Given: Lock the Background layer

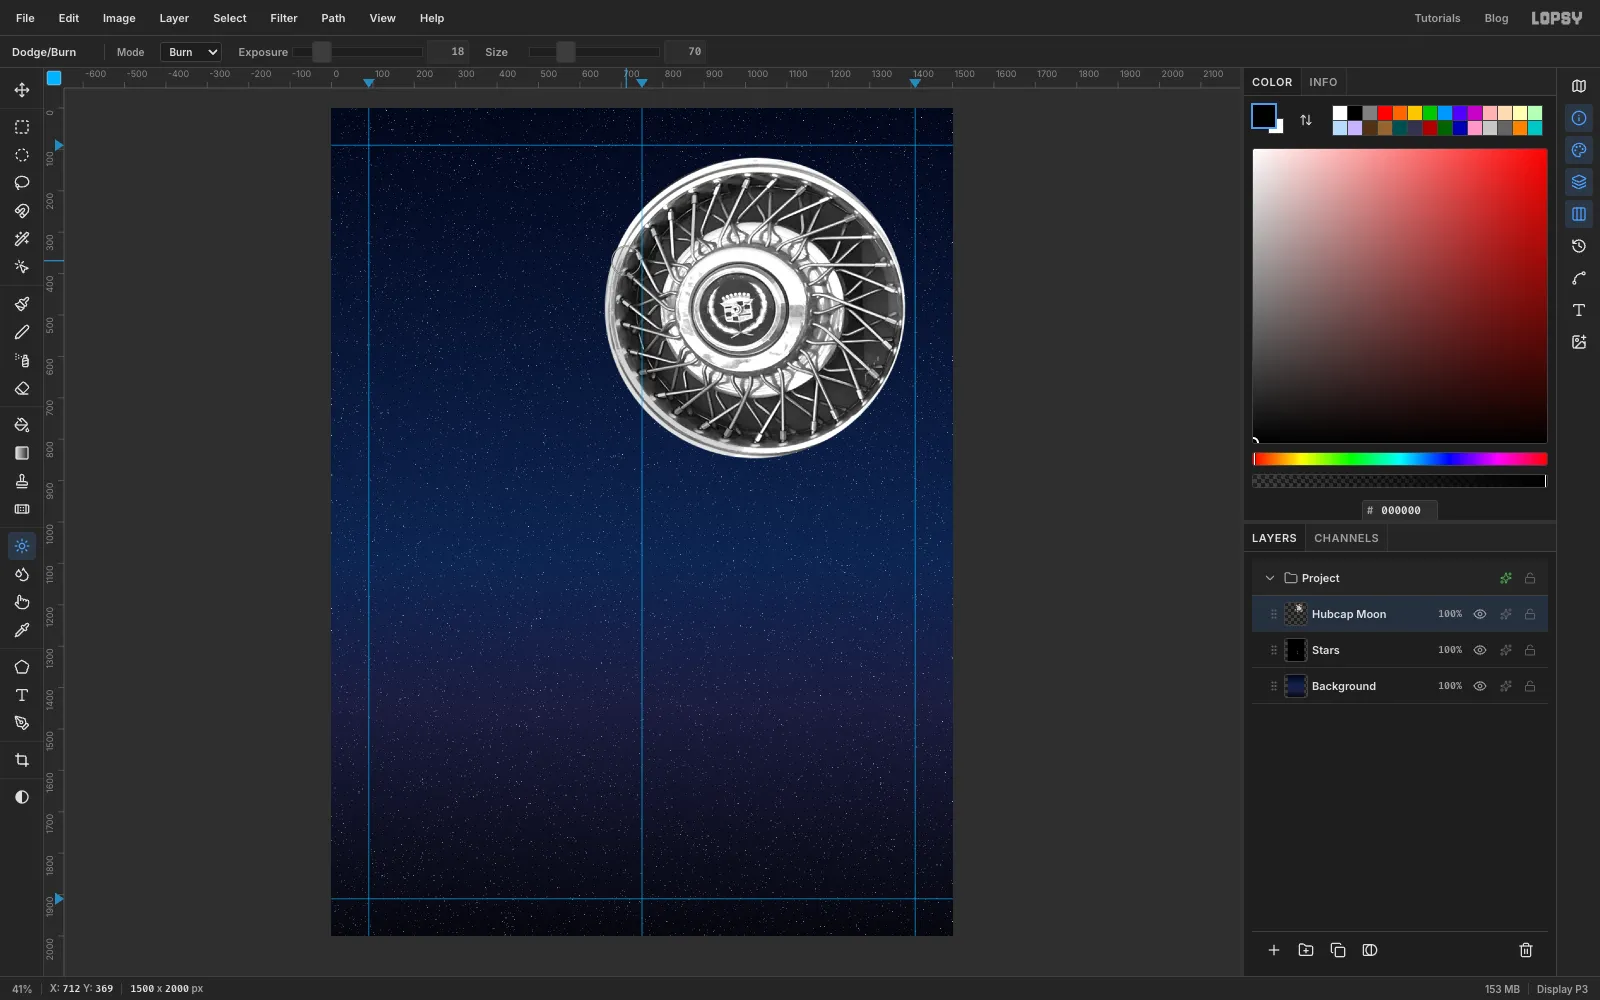Looking at the screenshot, I should pos(1530,686).
